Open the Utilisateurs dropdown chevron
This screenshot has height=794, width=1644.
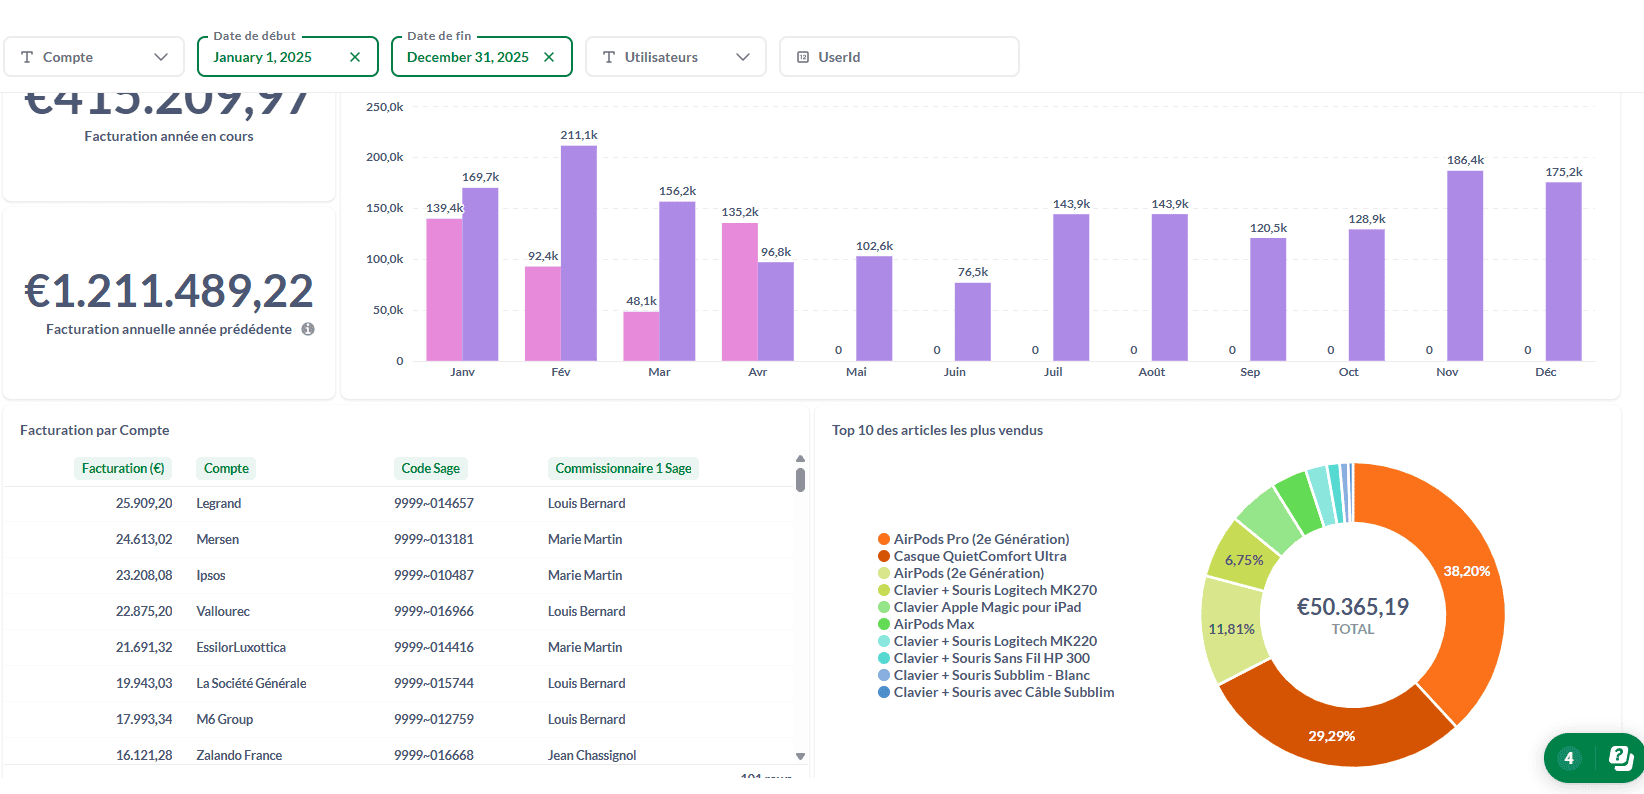[743, 57]
